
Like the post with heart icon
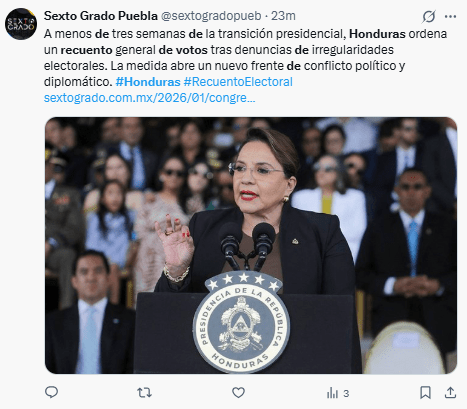(238, 393)
